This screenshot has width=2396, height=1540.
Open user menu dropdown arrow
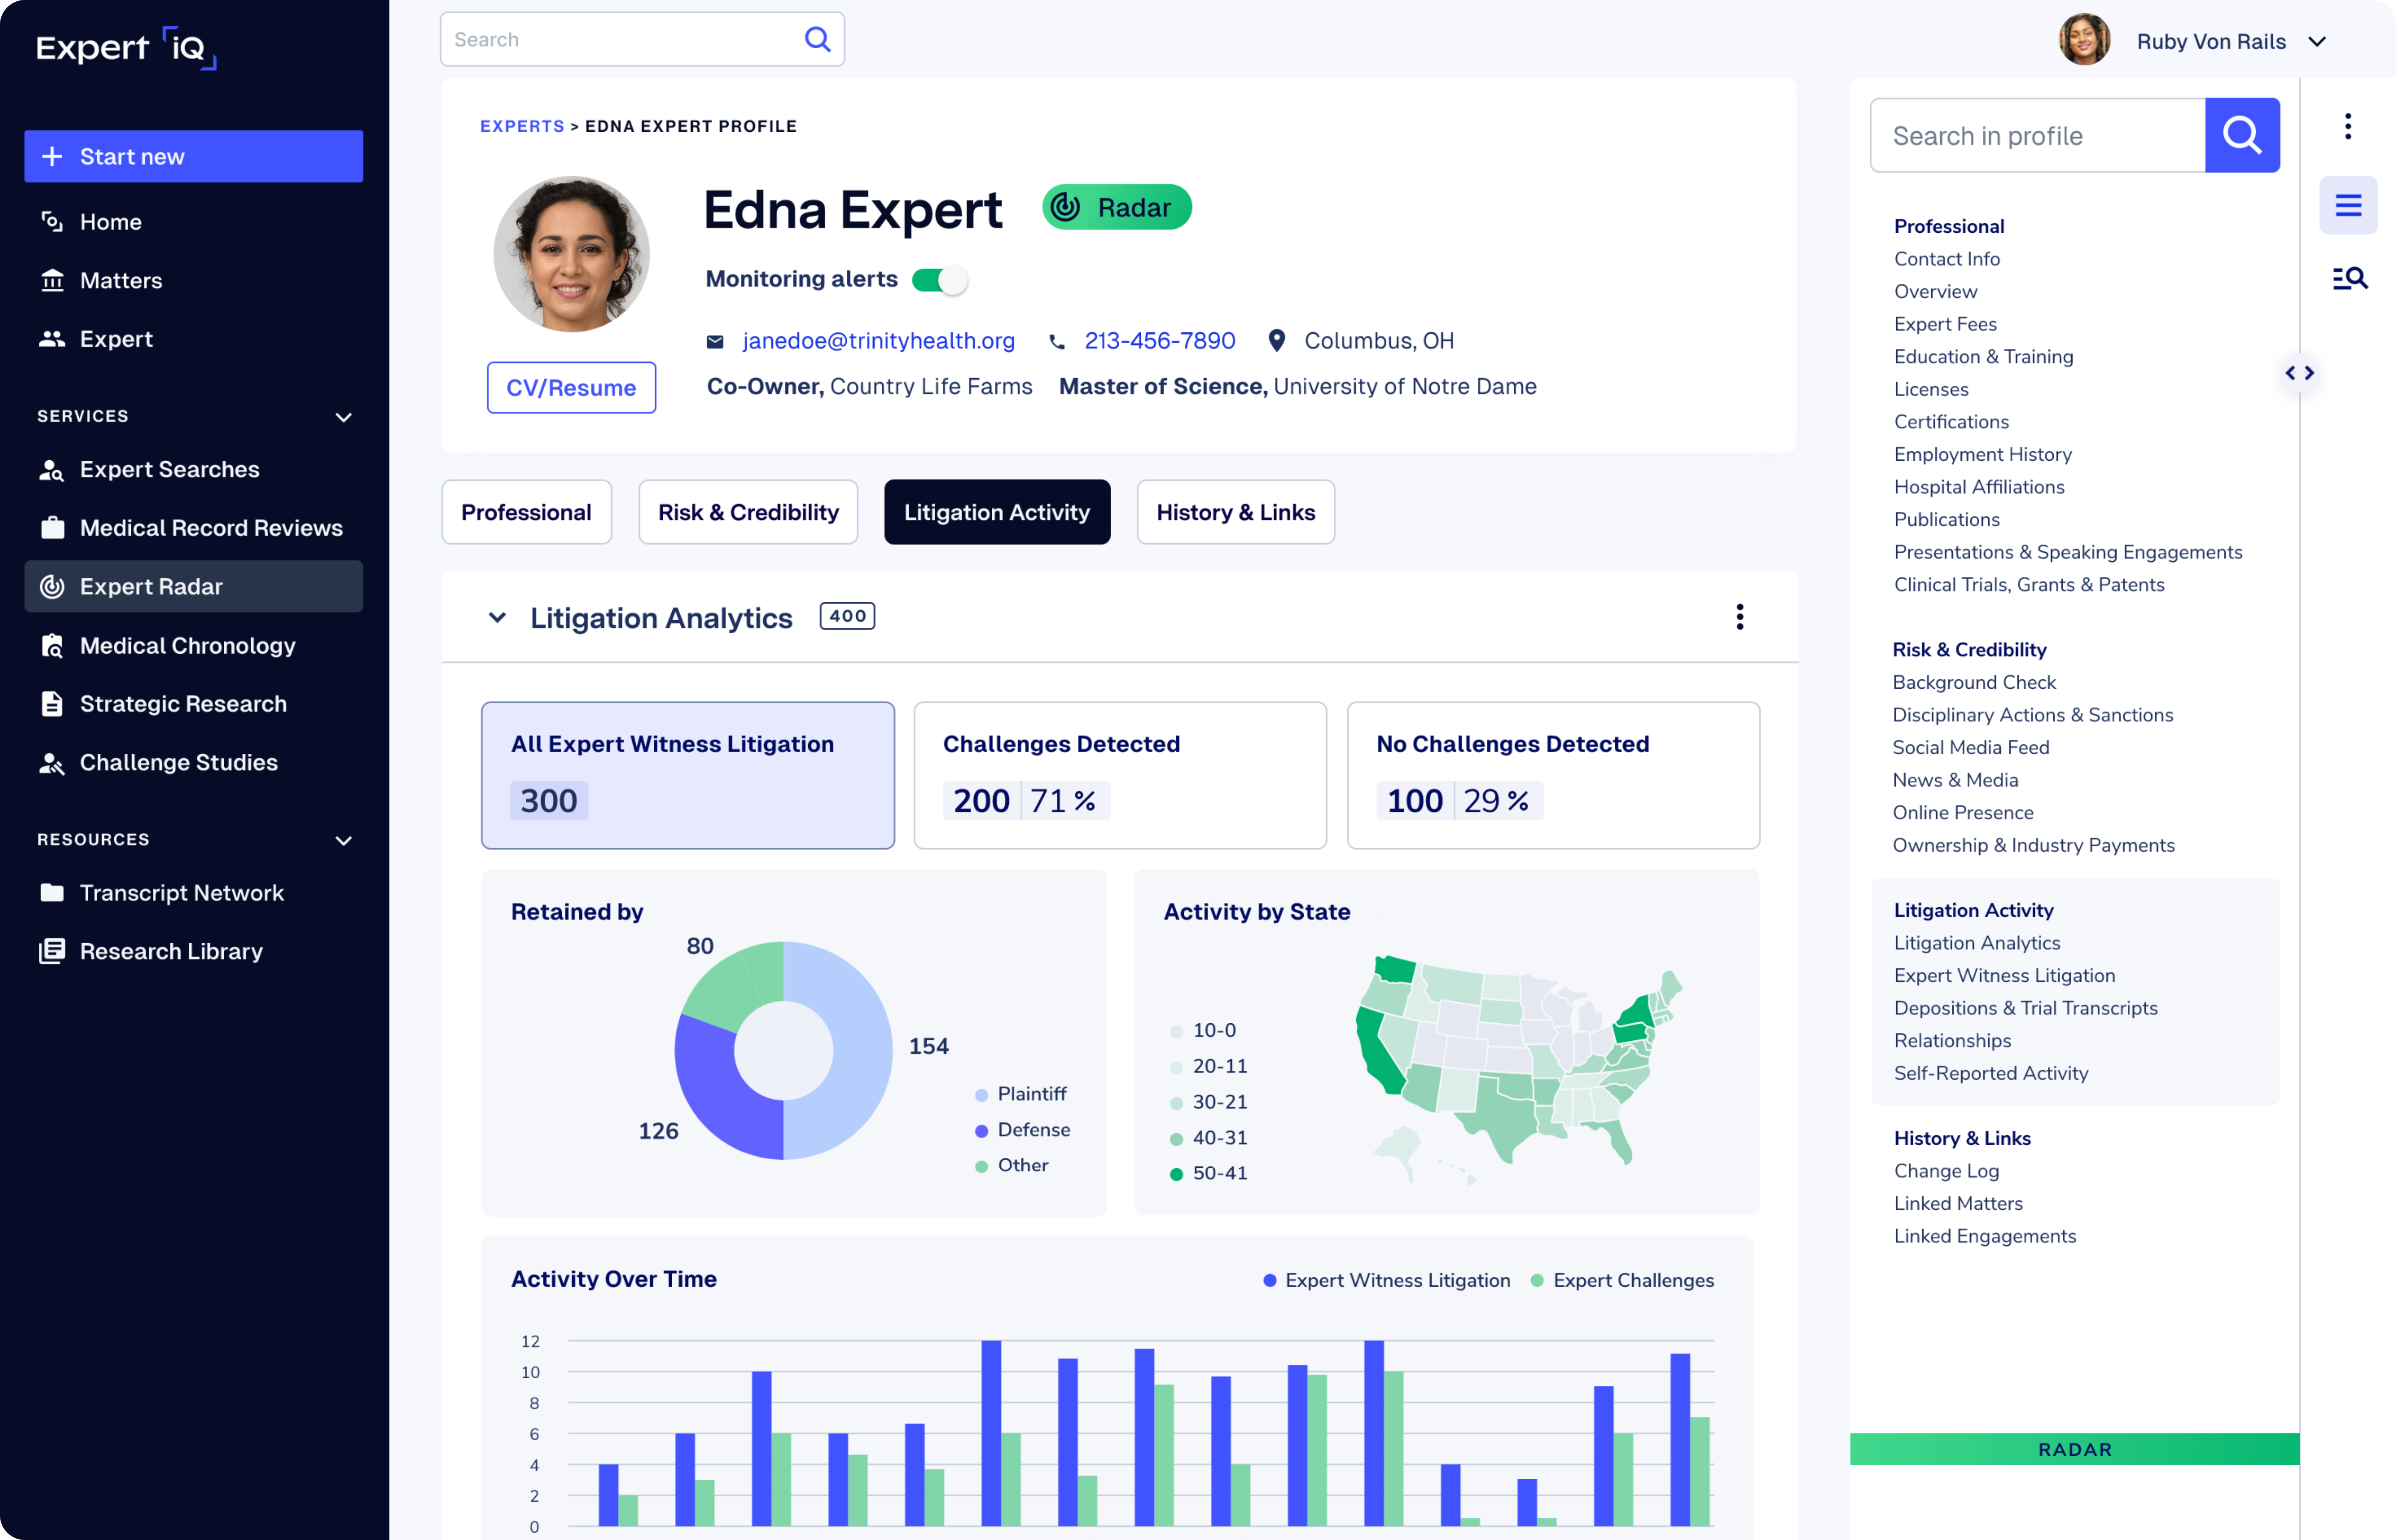point(2317,42)
